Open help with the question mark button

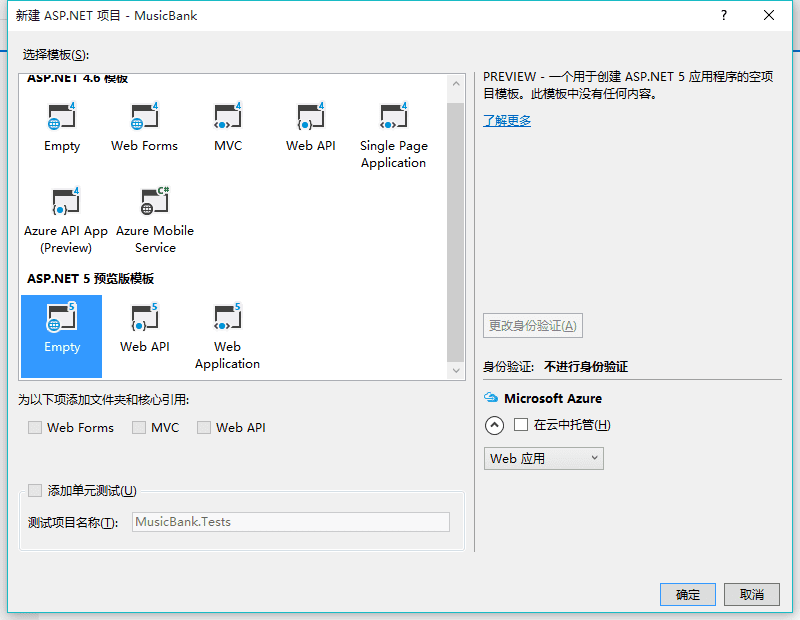click(x=723, y=15)
